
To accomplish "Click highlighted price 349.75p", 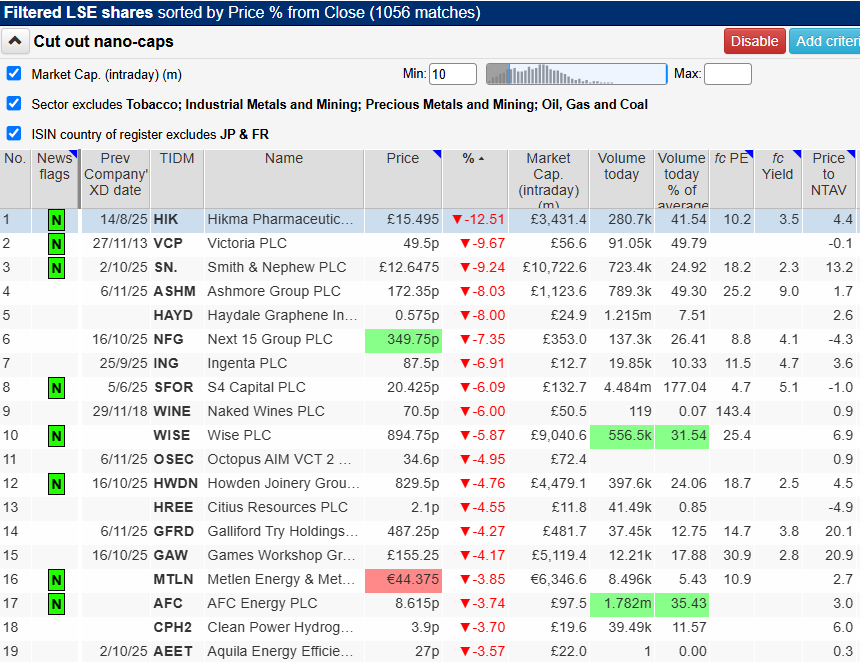I will pos(403,340).
